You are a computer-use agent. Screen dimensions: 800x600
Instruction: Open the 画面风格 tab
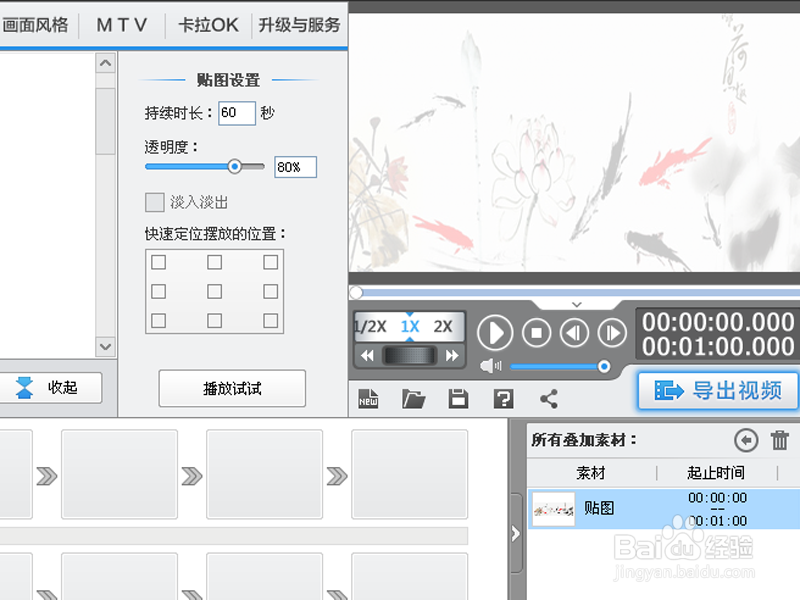pos(35,25)
